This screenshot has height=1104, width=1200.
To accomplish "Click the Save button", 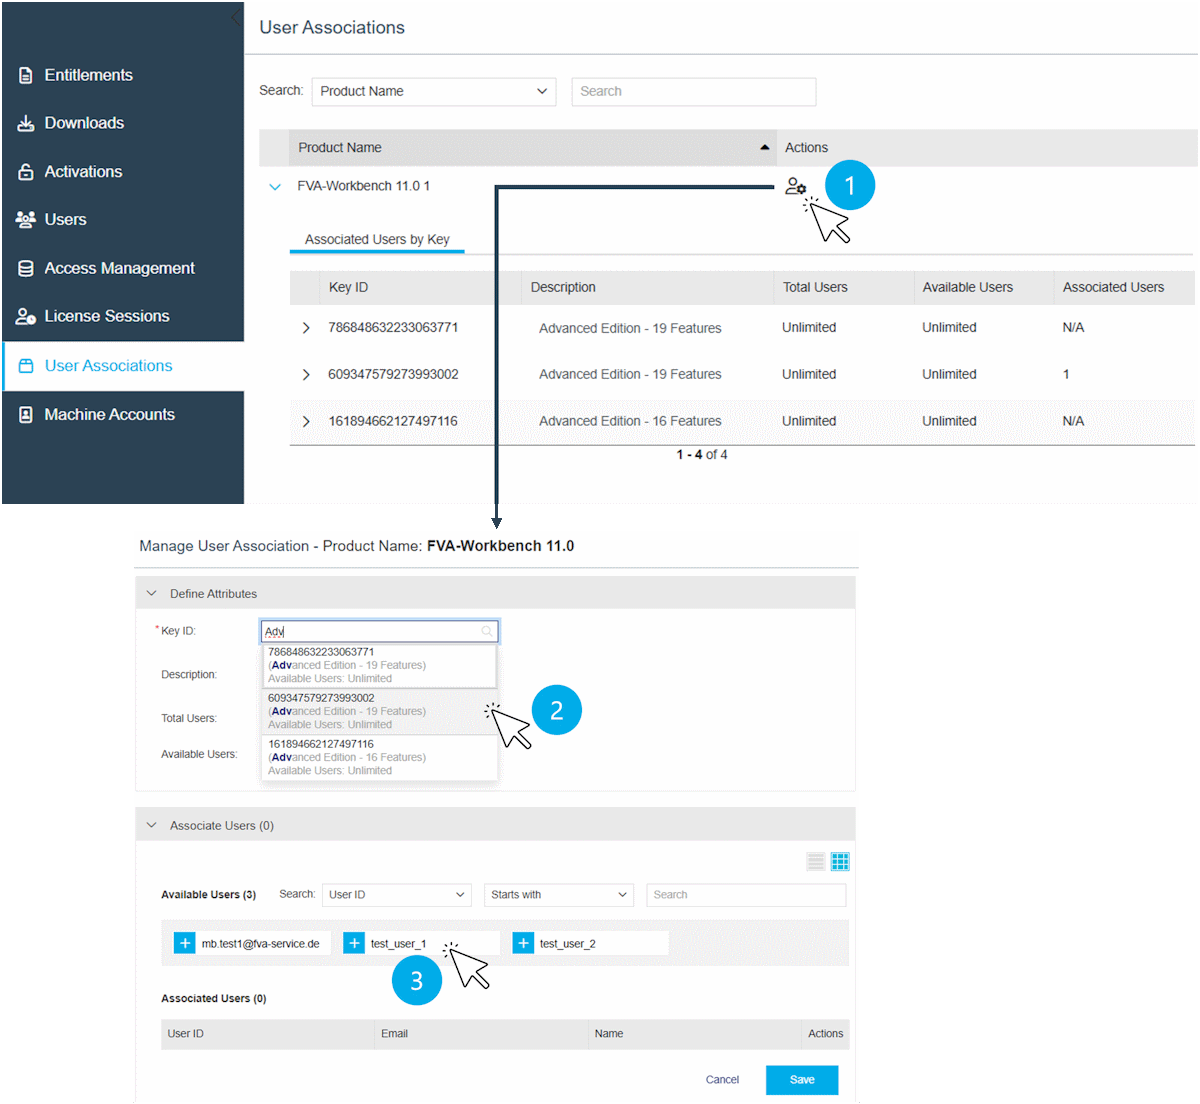I will (801, 1080).
